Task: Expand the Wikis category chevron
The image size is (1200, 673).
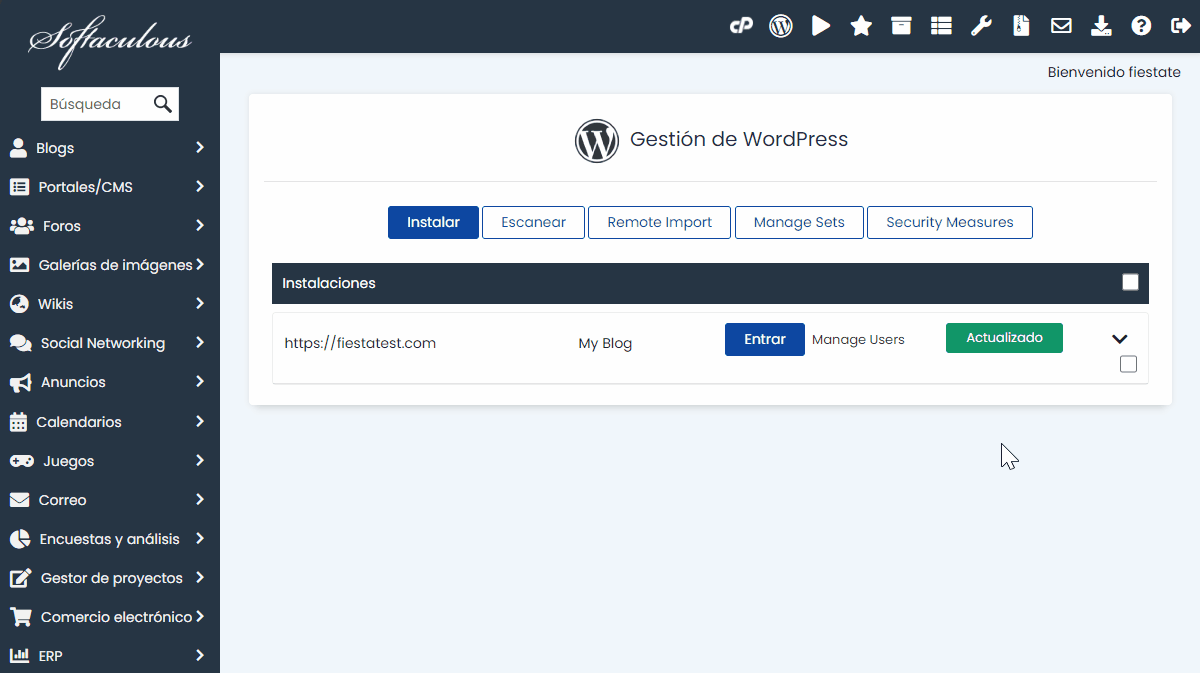Action: [200, 304]
